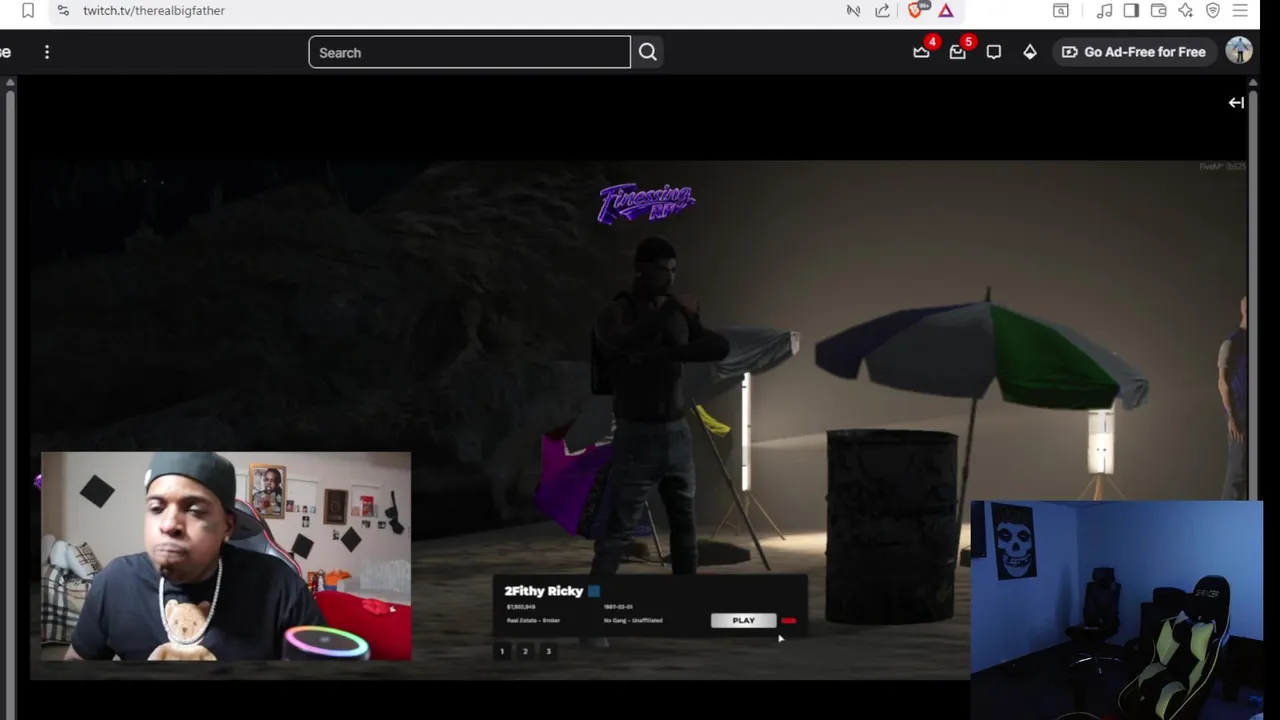Open Leo AI sparkle icon

tap(1186, 10)
